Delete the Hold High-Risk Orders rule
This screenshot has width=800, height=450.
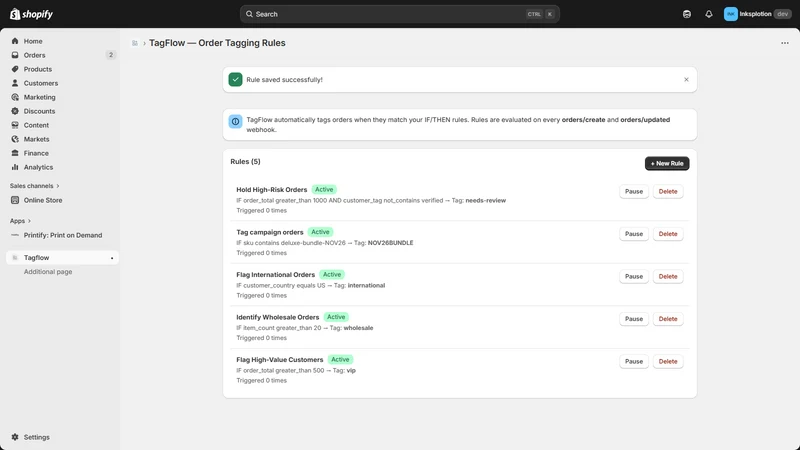click(668, 191)
